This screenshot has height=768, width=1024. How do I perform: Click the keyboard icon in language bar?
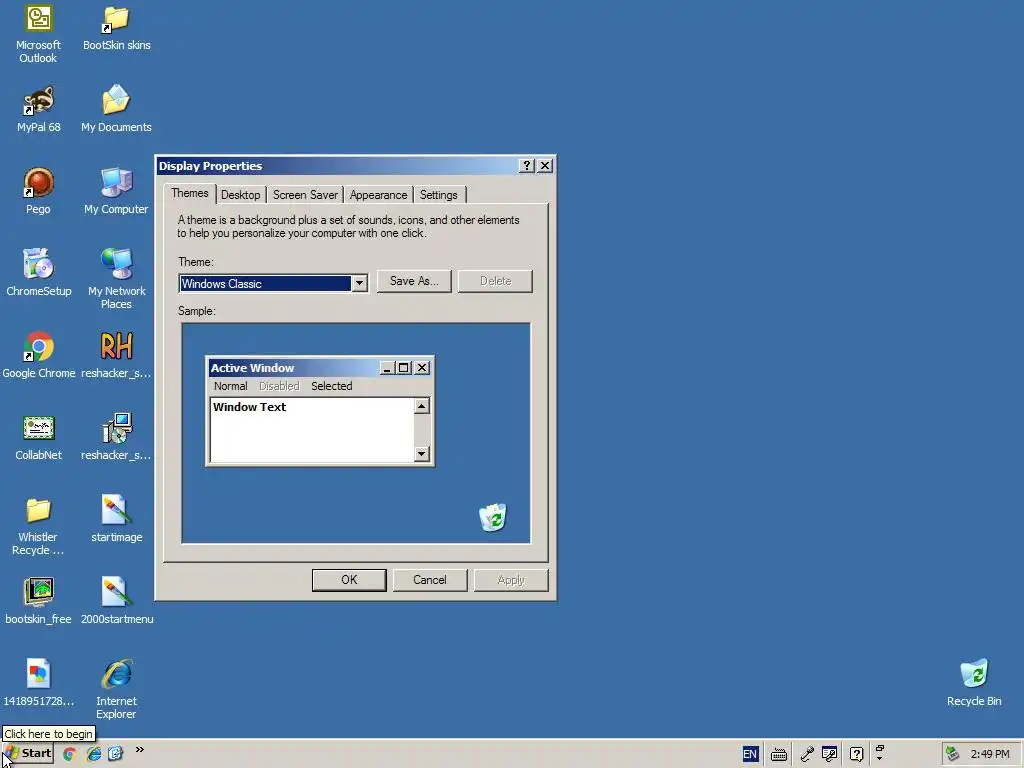pyautogui.click(x=778, y=755)
